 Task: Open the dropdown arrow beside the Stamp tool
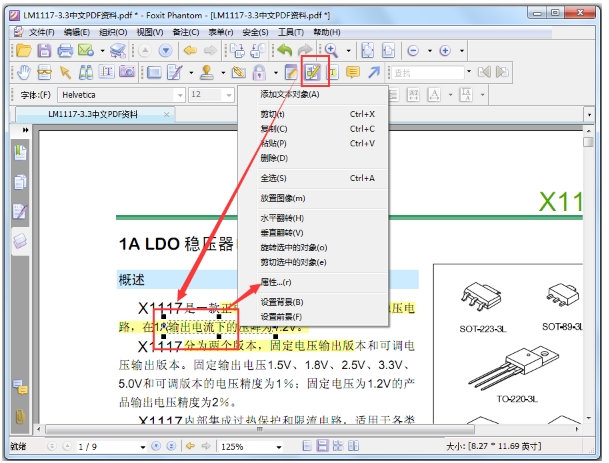(x=223, y=72)
